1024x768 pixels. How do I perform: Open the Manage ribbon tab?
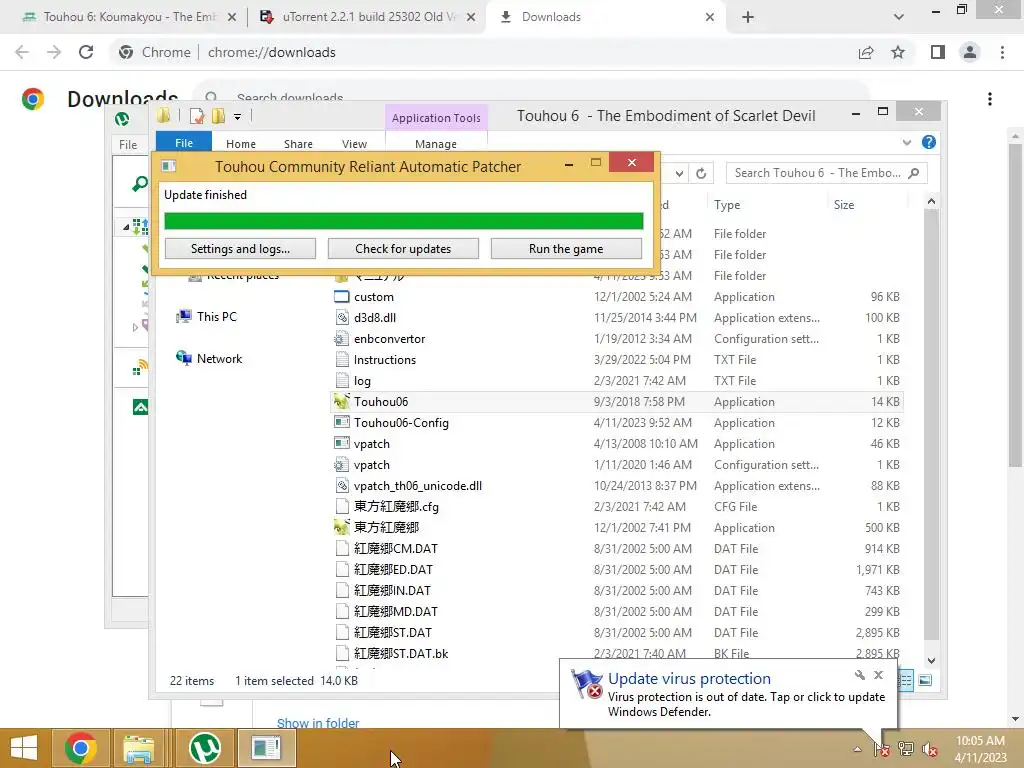coord(436,144)
